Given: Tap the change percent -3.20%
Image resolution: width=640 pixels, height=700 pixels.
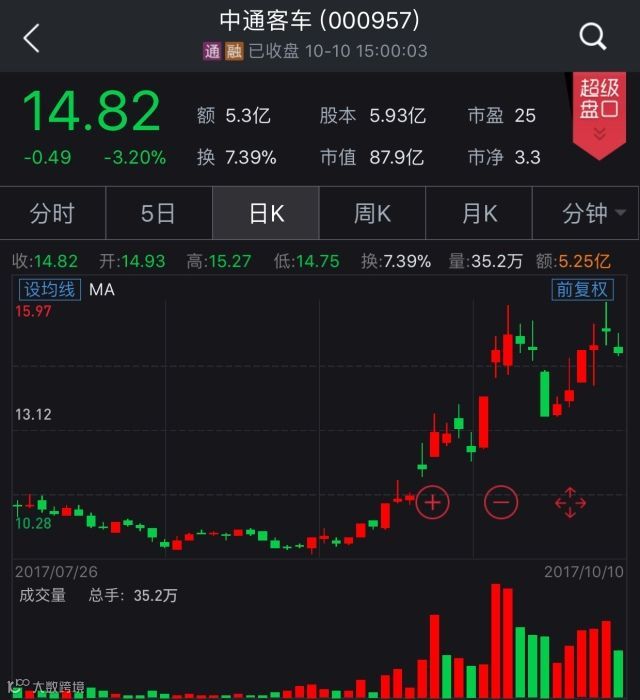Looking at the screenshot, I should [x=135, y=158].
